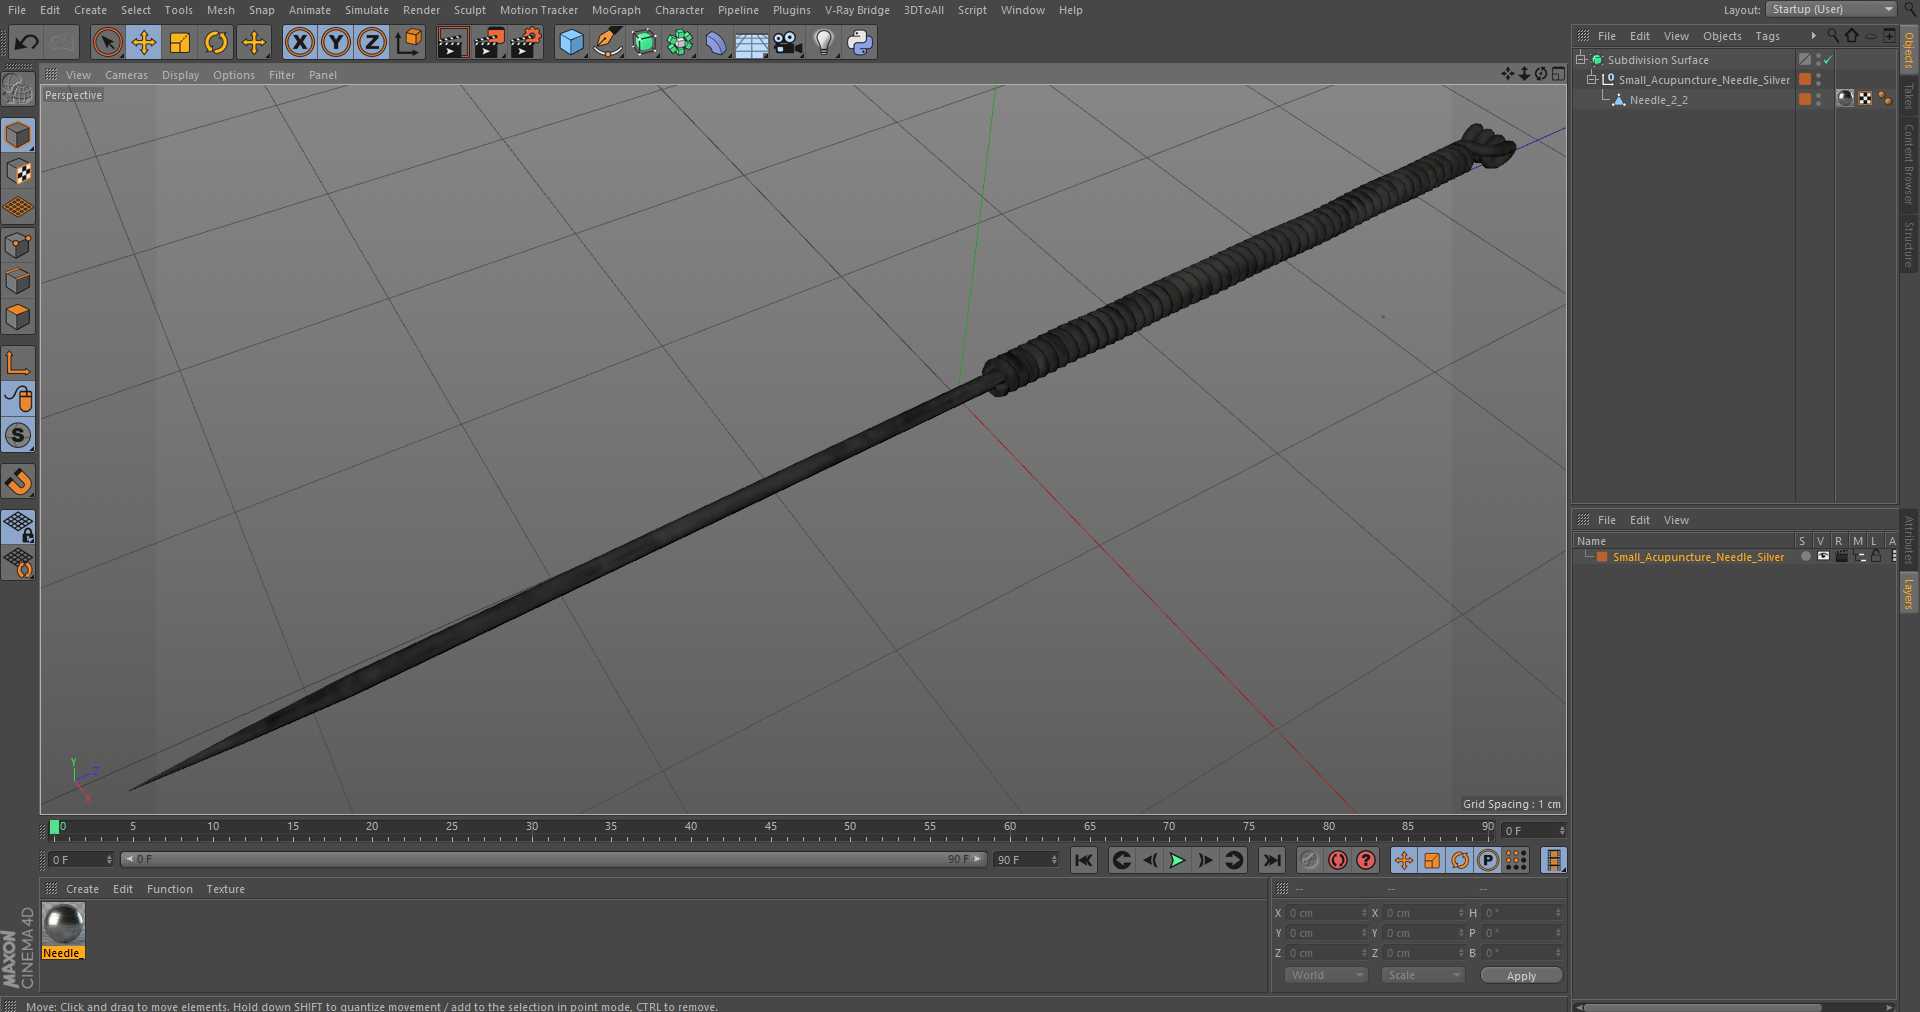Viewport: 1920px width, 1012px height.
Task: Open the Python script icon
Action: 860,42
